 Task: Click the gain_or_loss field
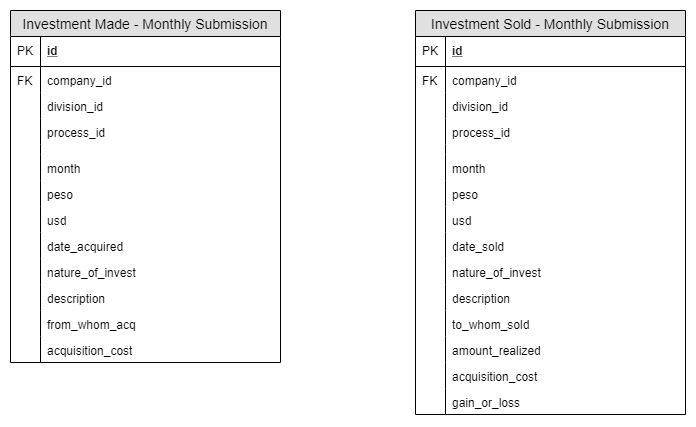tap(486, 403)
